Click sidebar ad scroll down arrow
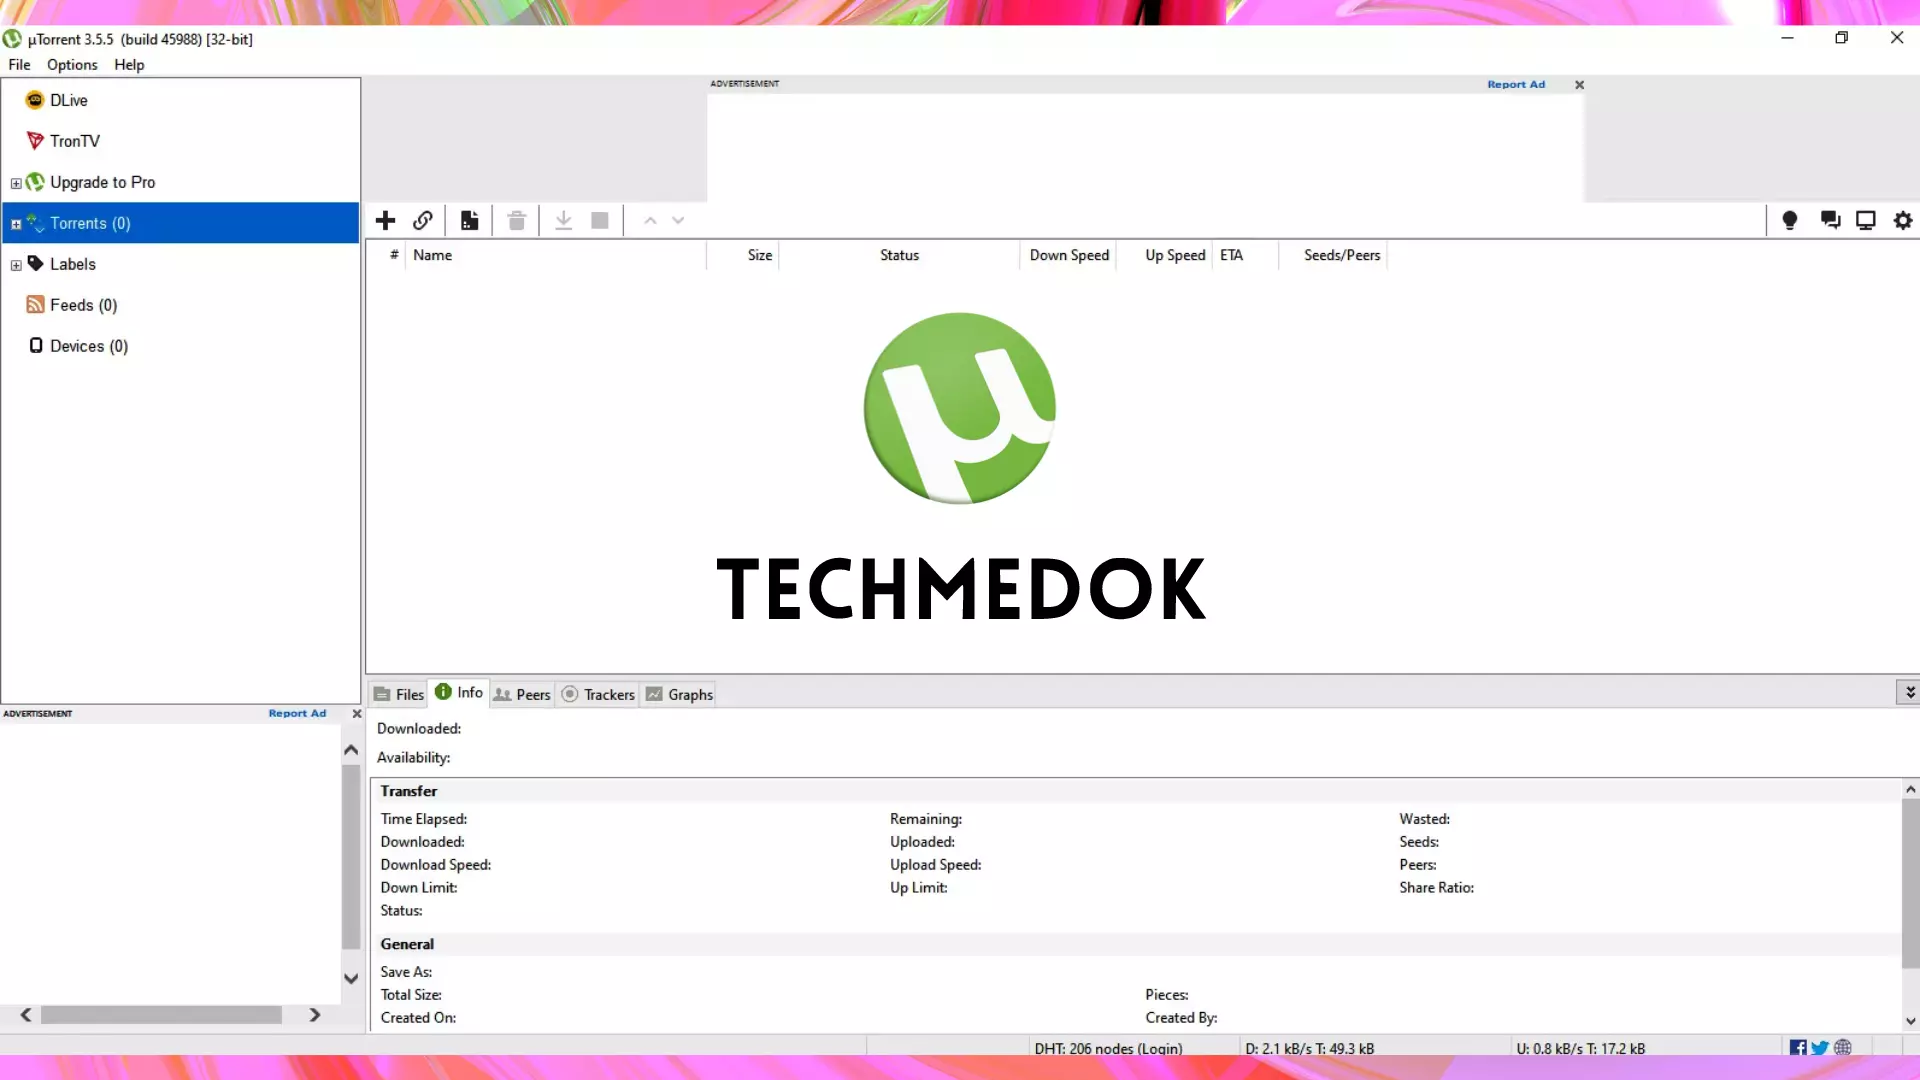The height and width of the screenshot is (1080, 1920). click(351, 978)
